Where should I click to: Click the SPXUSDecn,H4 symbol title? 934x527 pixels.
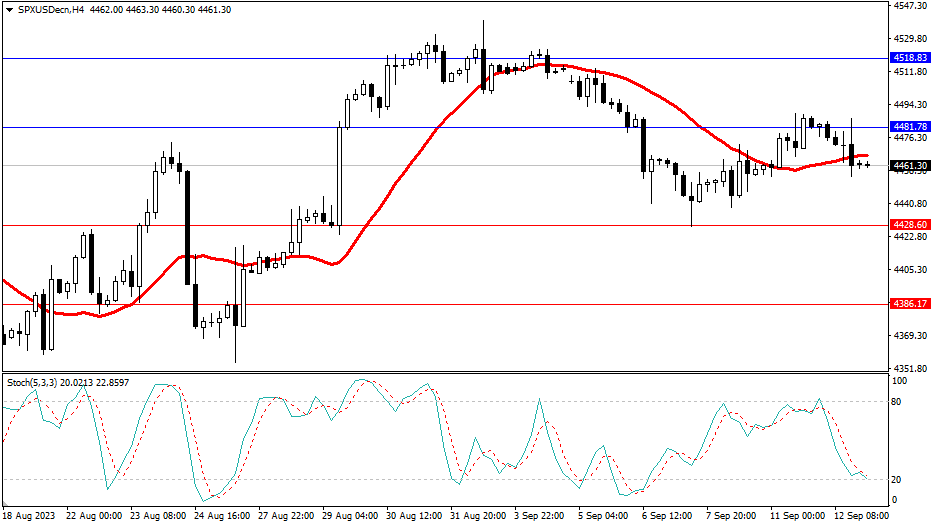pos(44,9)
